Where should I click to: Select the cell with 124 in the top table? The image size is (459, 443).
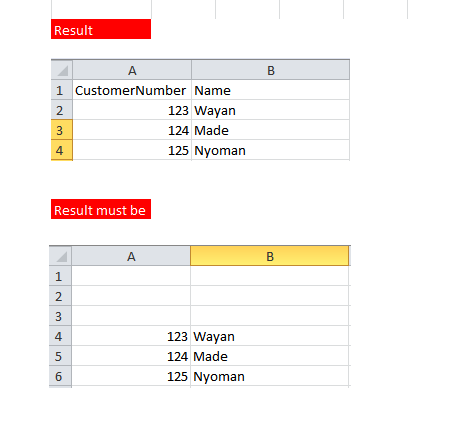132,130
